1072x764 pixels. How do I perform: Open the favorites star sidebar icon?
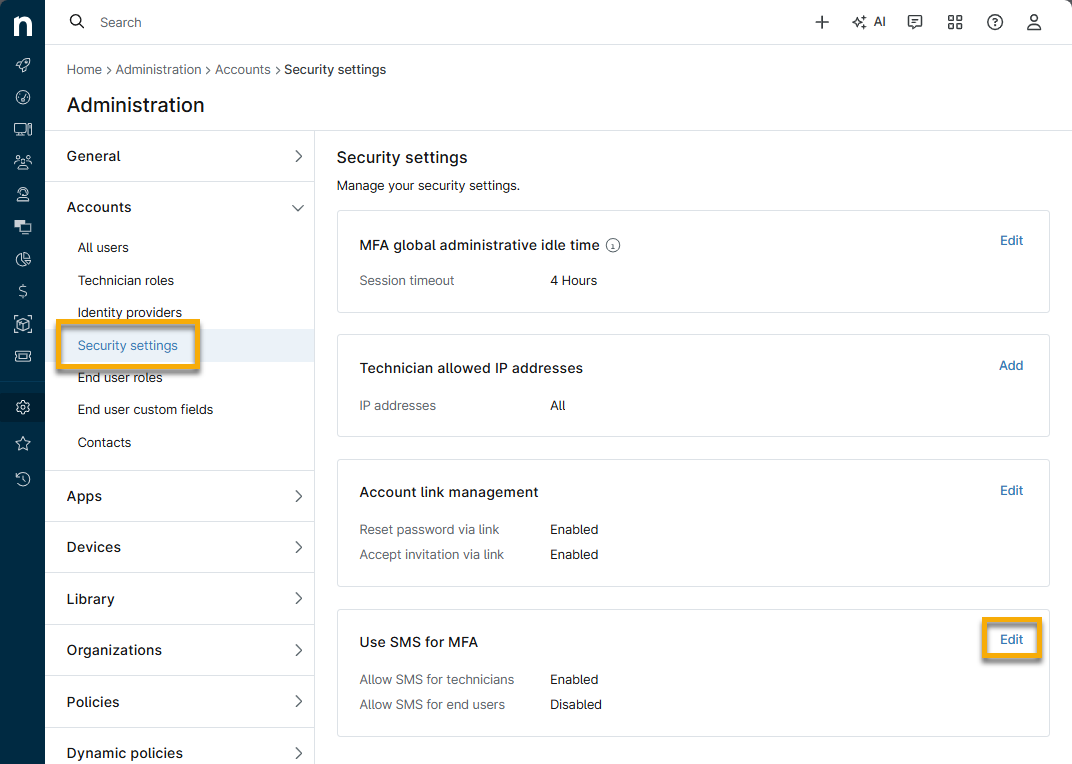coord(23,443)
